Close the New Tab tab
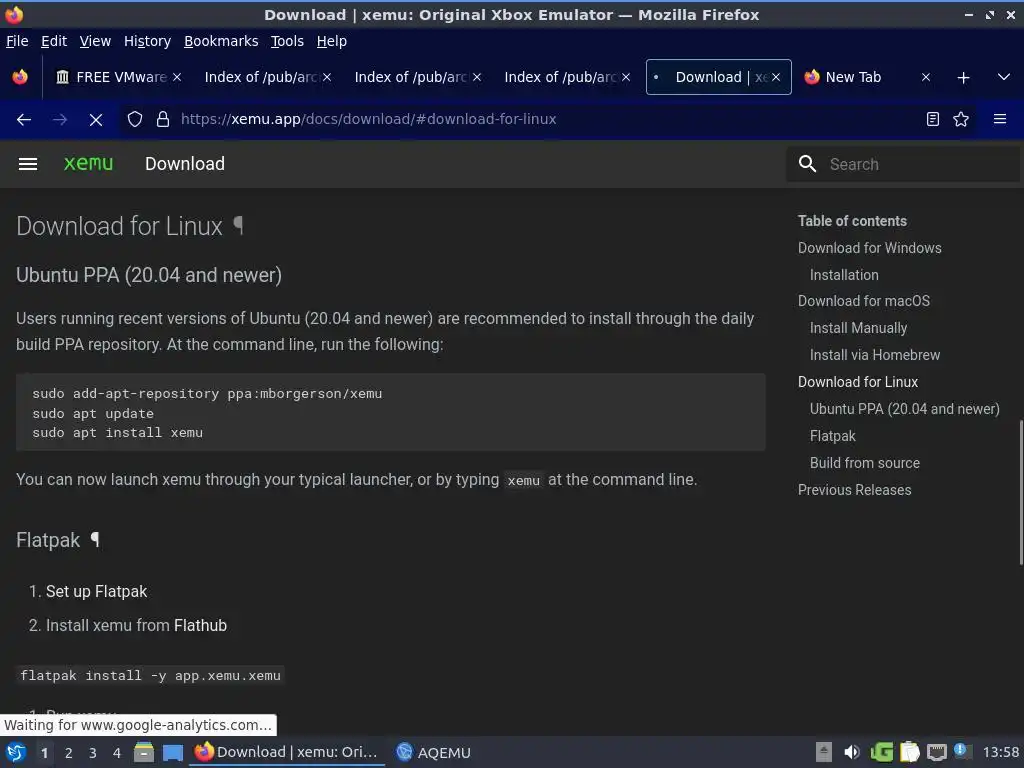The width and height of the screenshot is (1024, 768). click(x=925, y=77)
